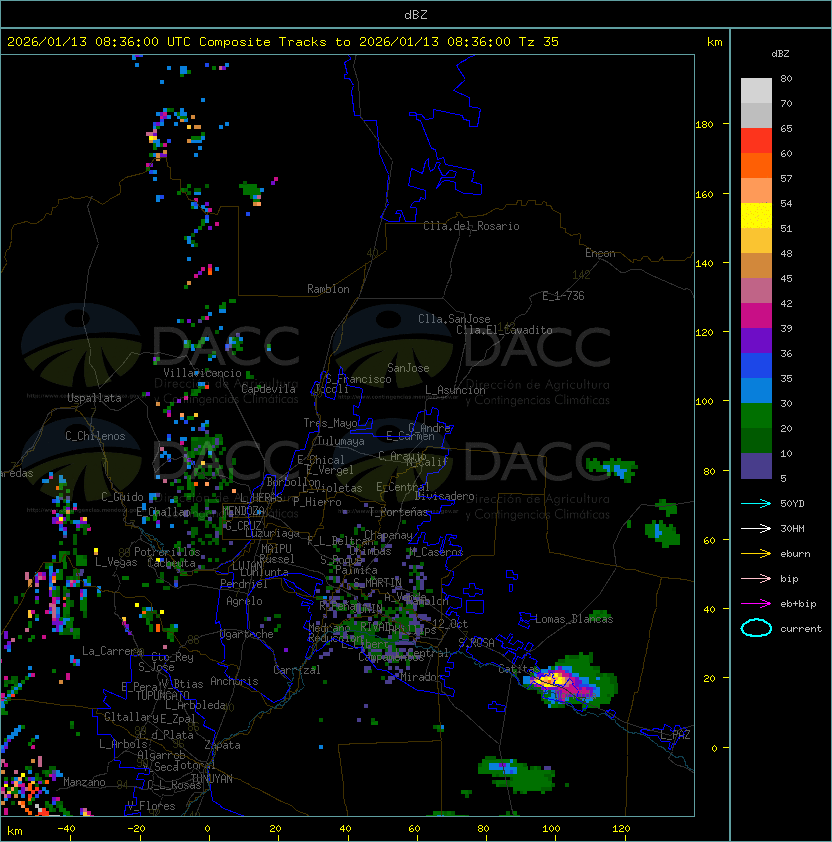Click the green echo patch with blue center near 80 km

(x=612, y=468)
